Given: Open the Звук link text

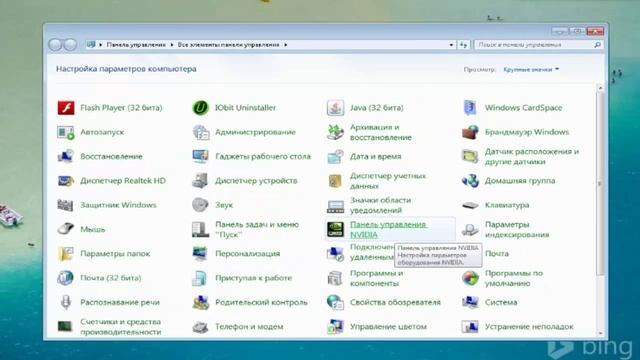Looking at the screenshot, I should 224,205.
